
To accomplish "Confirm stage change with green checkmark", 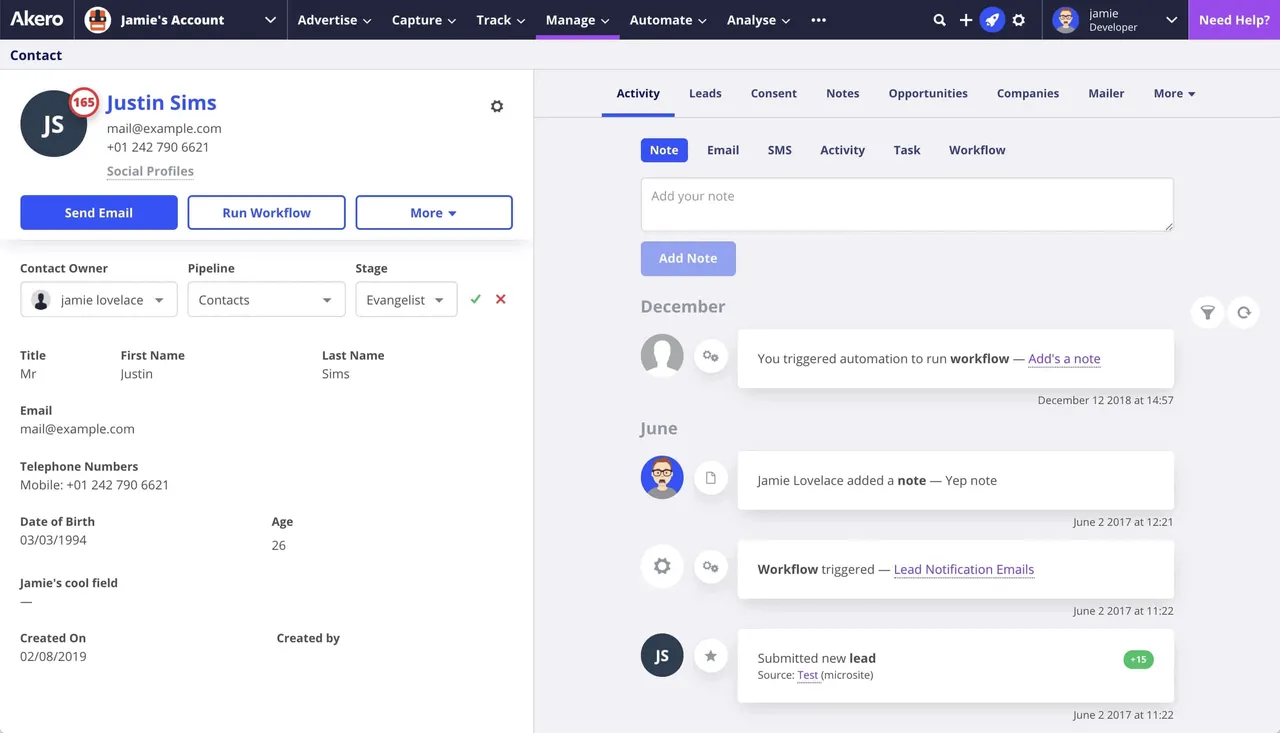I will click(475, 299).
